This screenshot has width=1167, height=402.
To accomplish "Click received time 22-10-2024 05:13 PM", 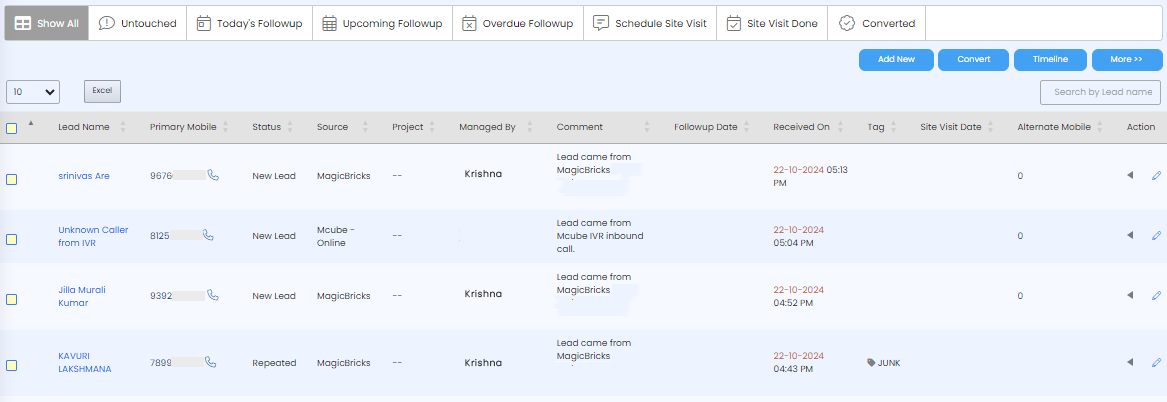I will (x=810, y=176).
